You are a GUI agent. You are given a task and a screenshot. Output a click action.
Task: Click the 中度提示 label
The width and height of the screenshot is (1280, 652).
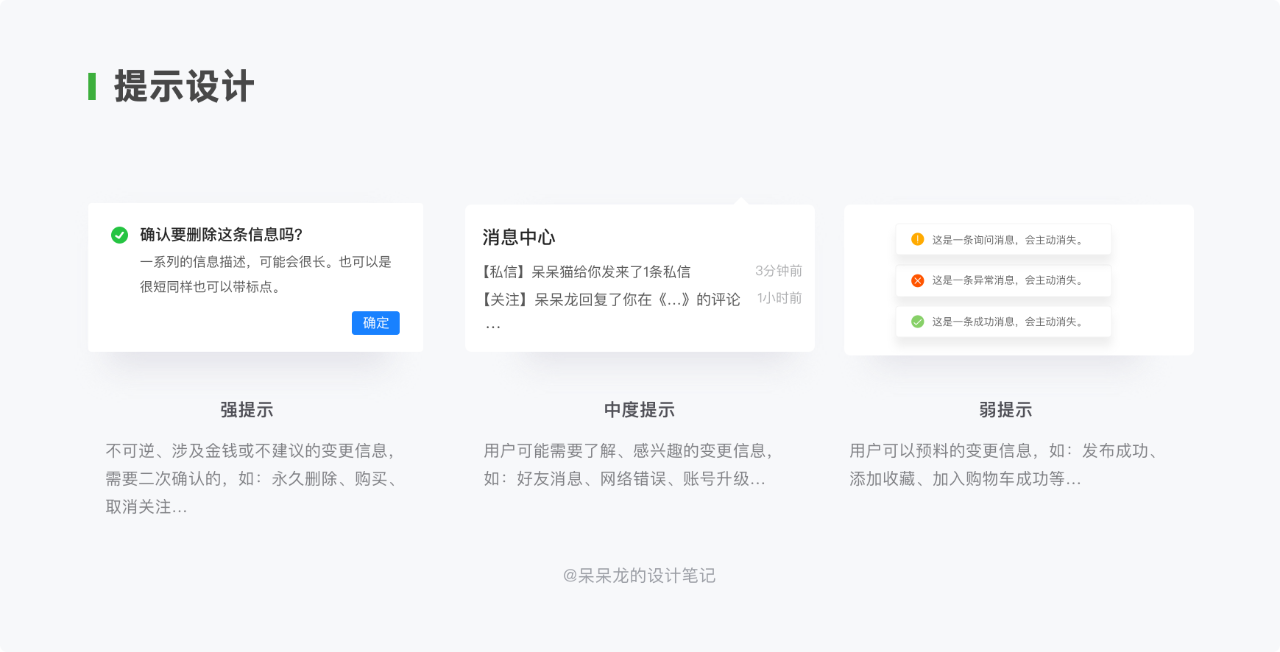[x=639, y=410]
